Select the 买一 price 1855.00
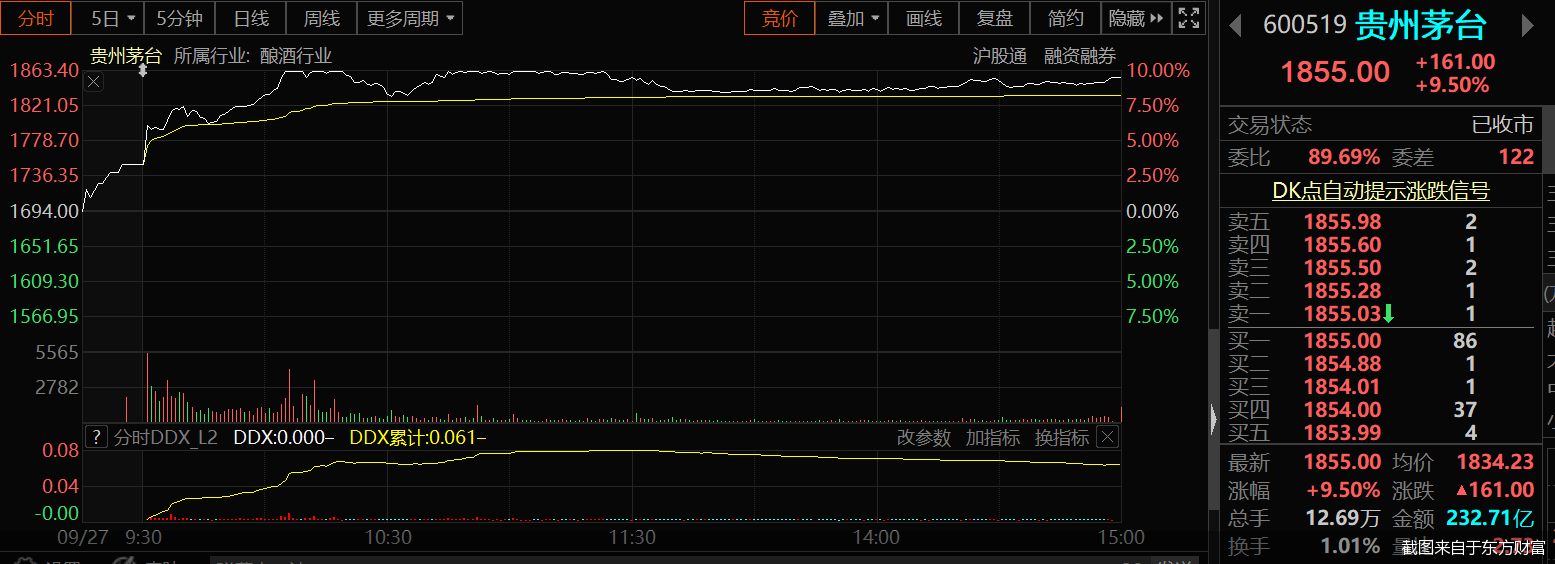Screen dimensions: 1555x564 pos(1342,341)
